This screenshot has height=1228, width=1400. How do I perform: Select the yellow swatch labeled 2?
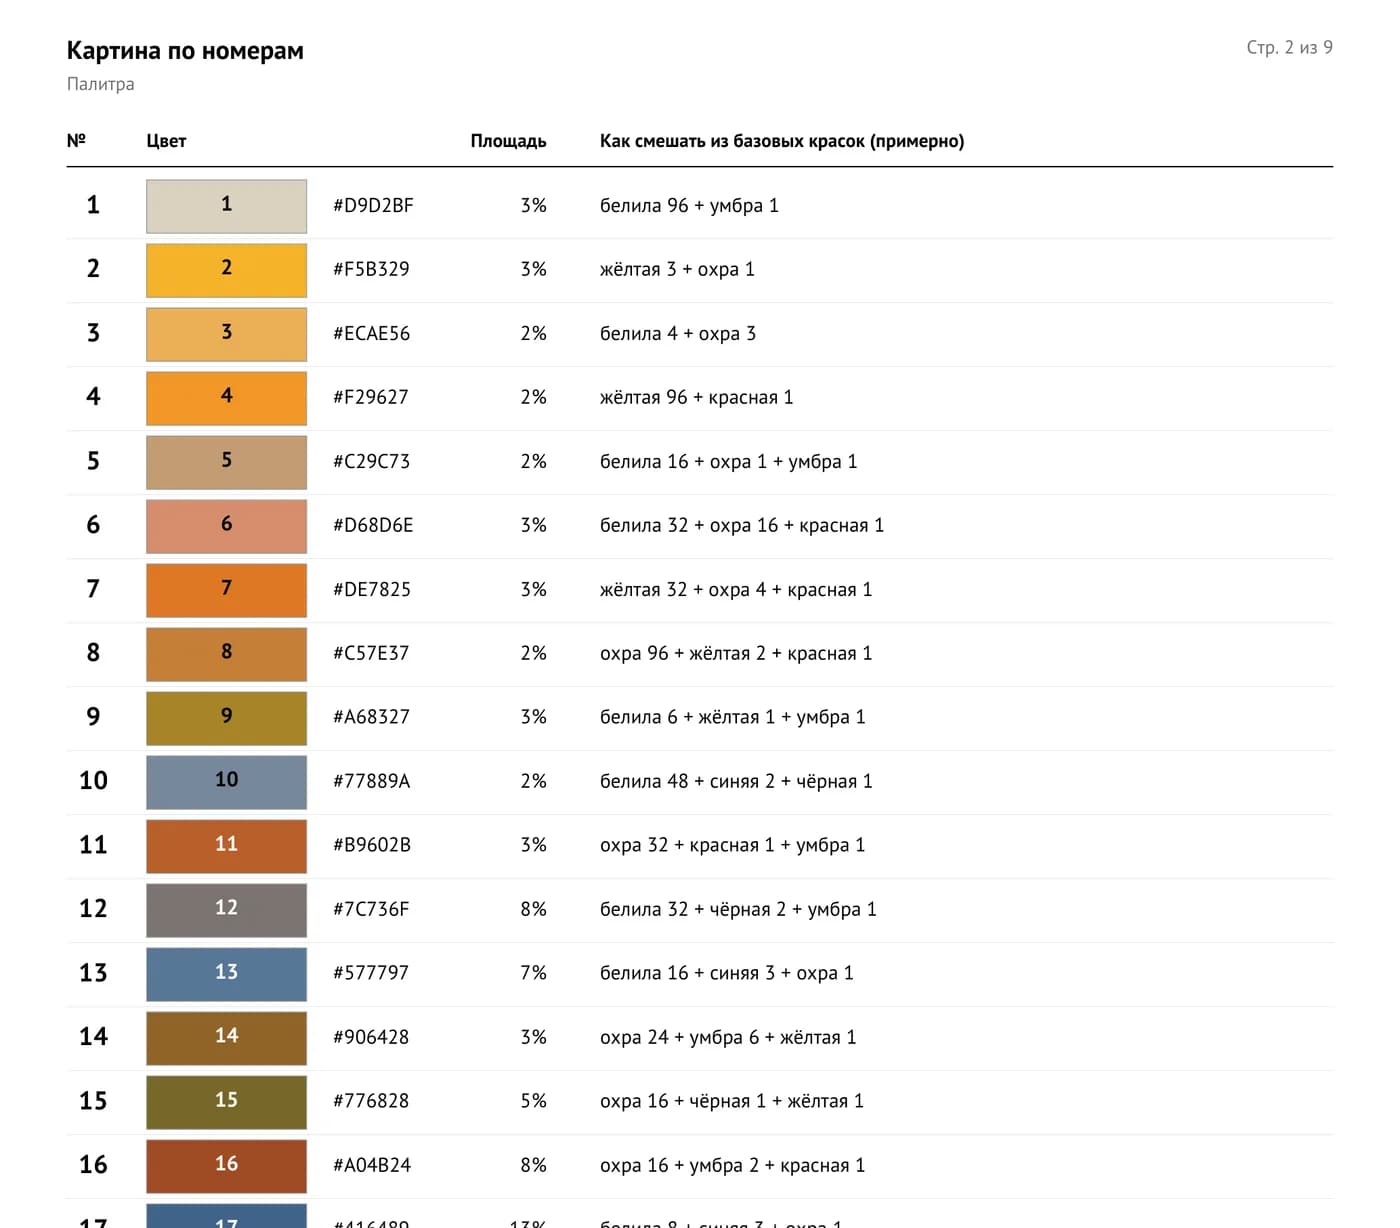tap(226, 270)
